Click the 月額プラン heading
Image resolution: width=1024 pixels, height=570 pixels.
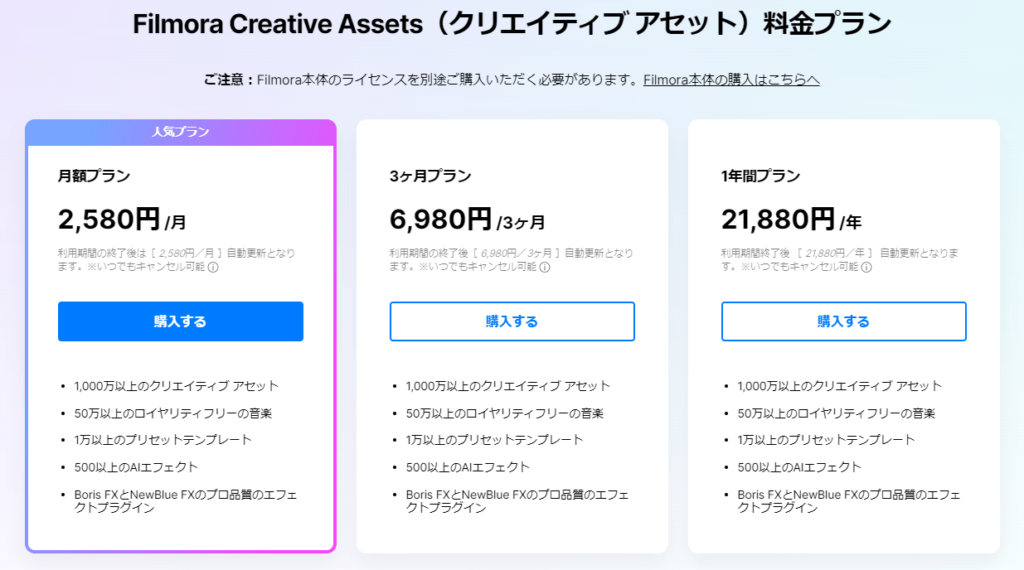pyautogui.click(x=94, y=176)
